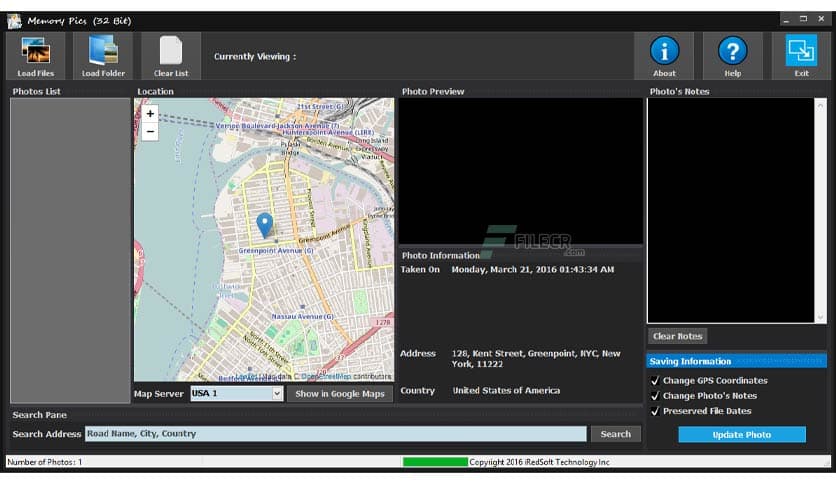Clear the photo list with Clear List
Image resolution: width=836 pixels, height=484 pixels.
(x=171, y=56)
